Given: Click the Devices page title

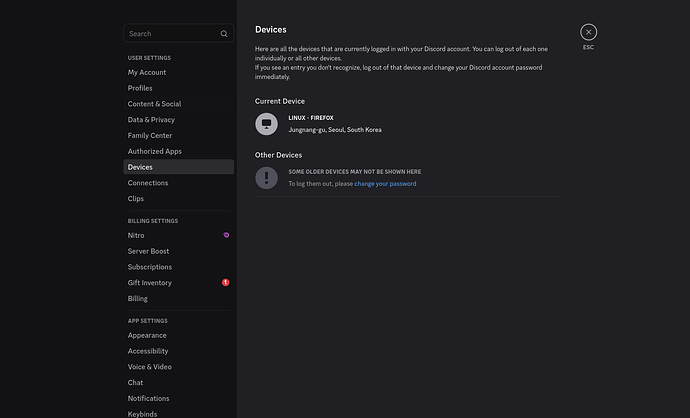Looking at the screenshot, I should click(x=271, y=29).
